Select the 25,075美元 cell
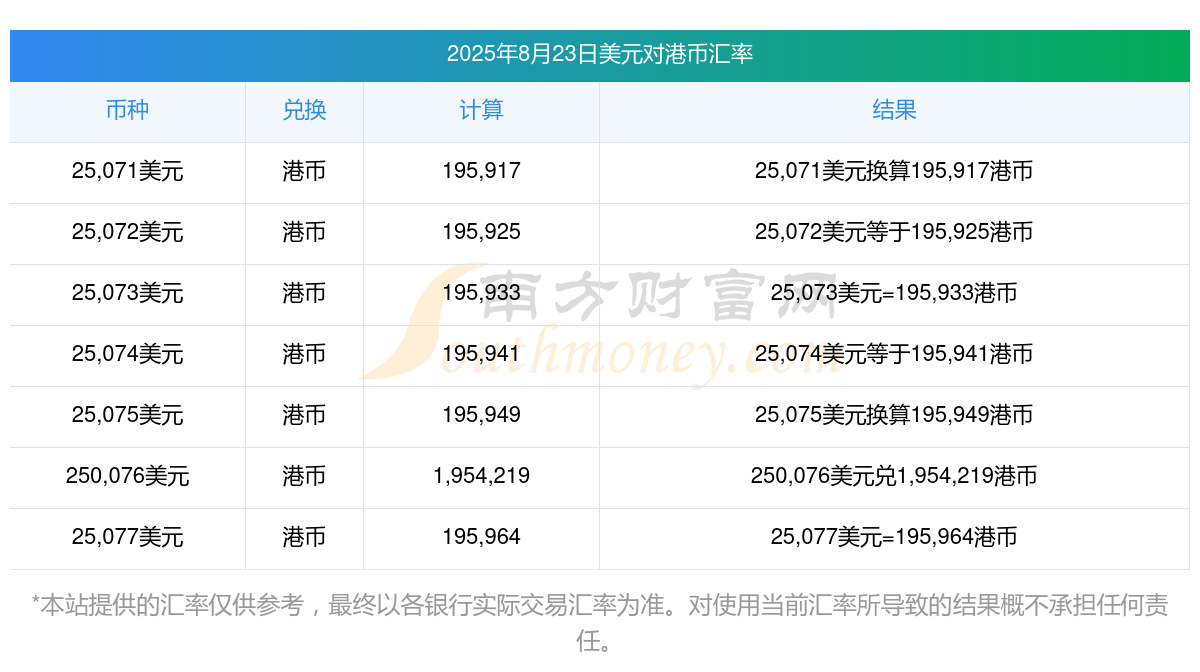The image size is (1200, 672). pyautogui.click(x=127, y=415)
